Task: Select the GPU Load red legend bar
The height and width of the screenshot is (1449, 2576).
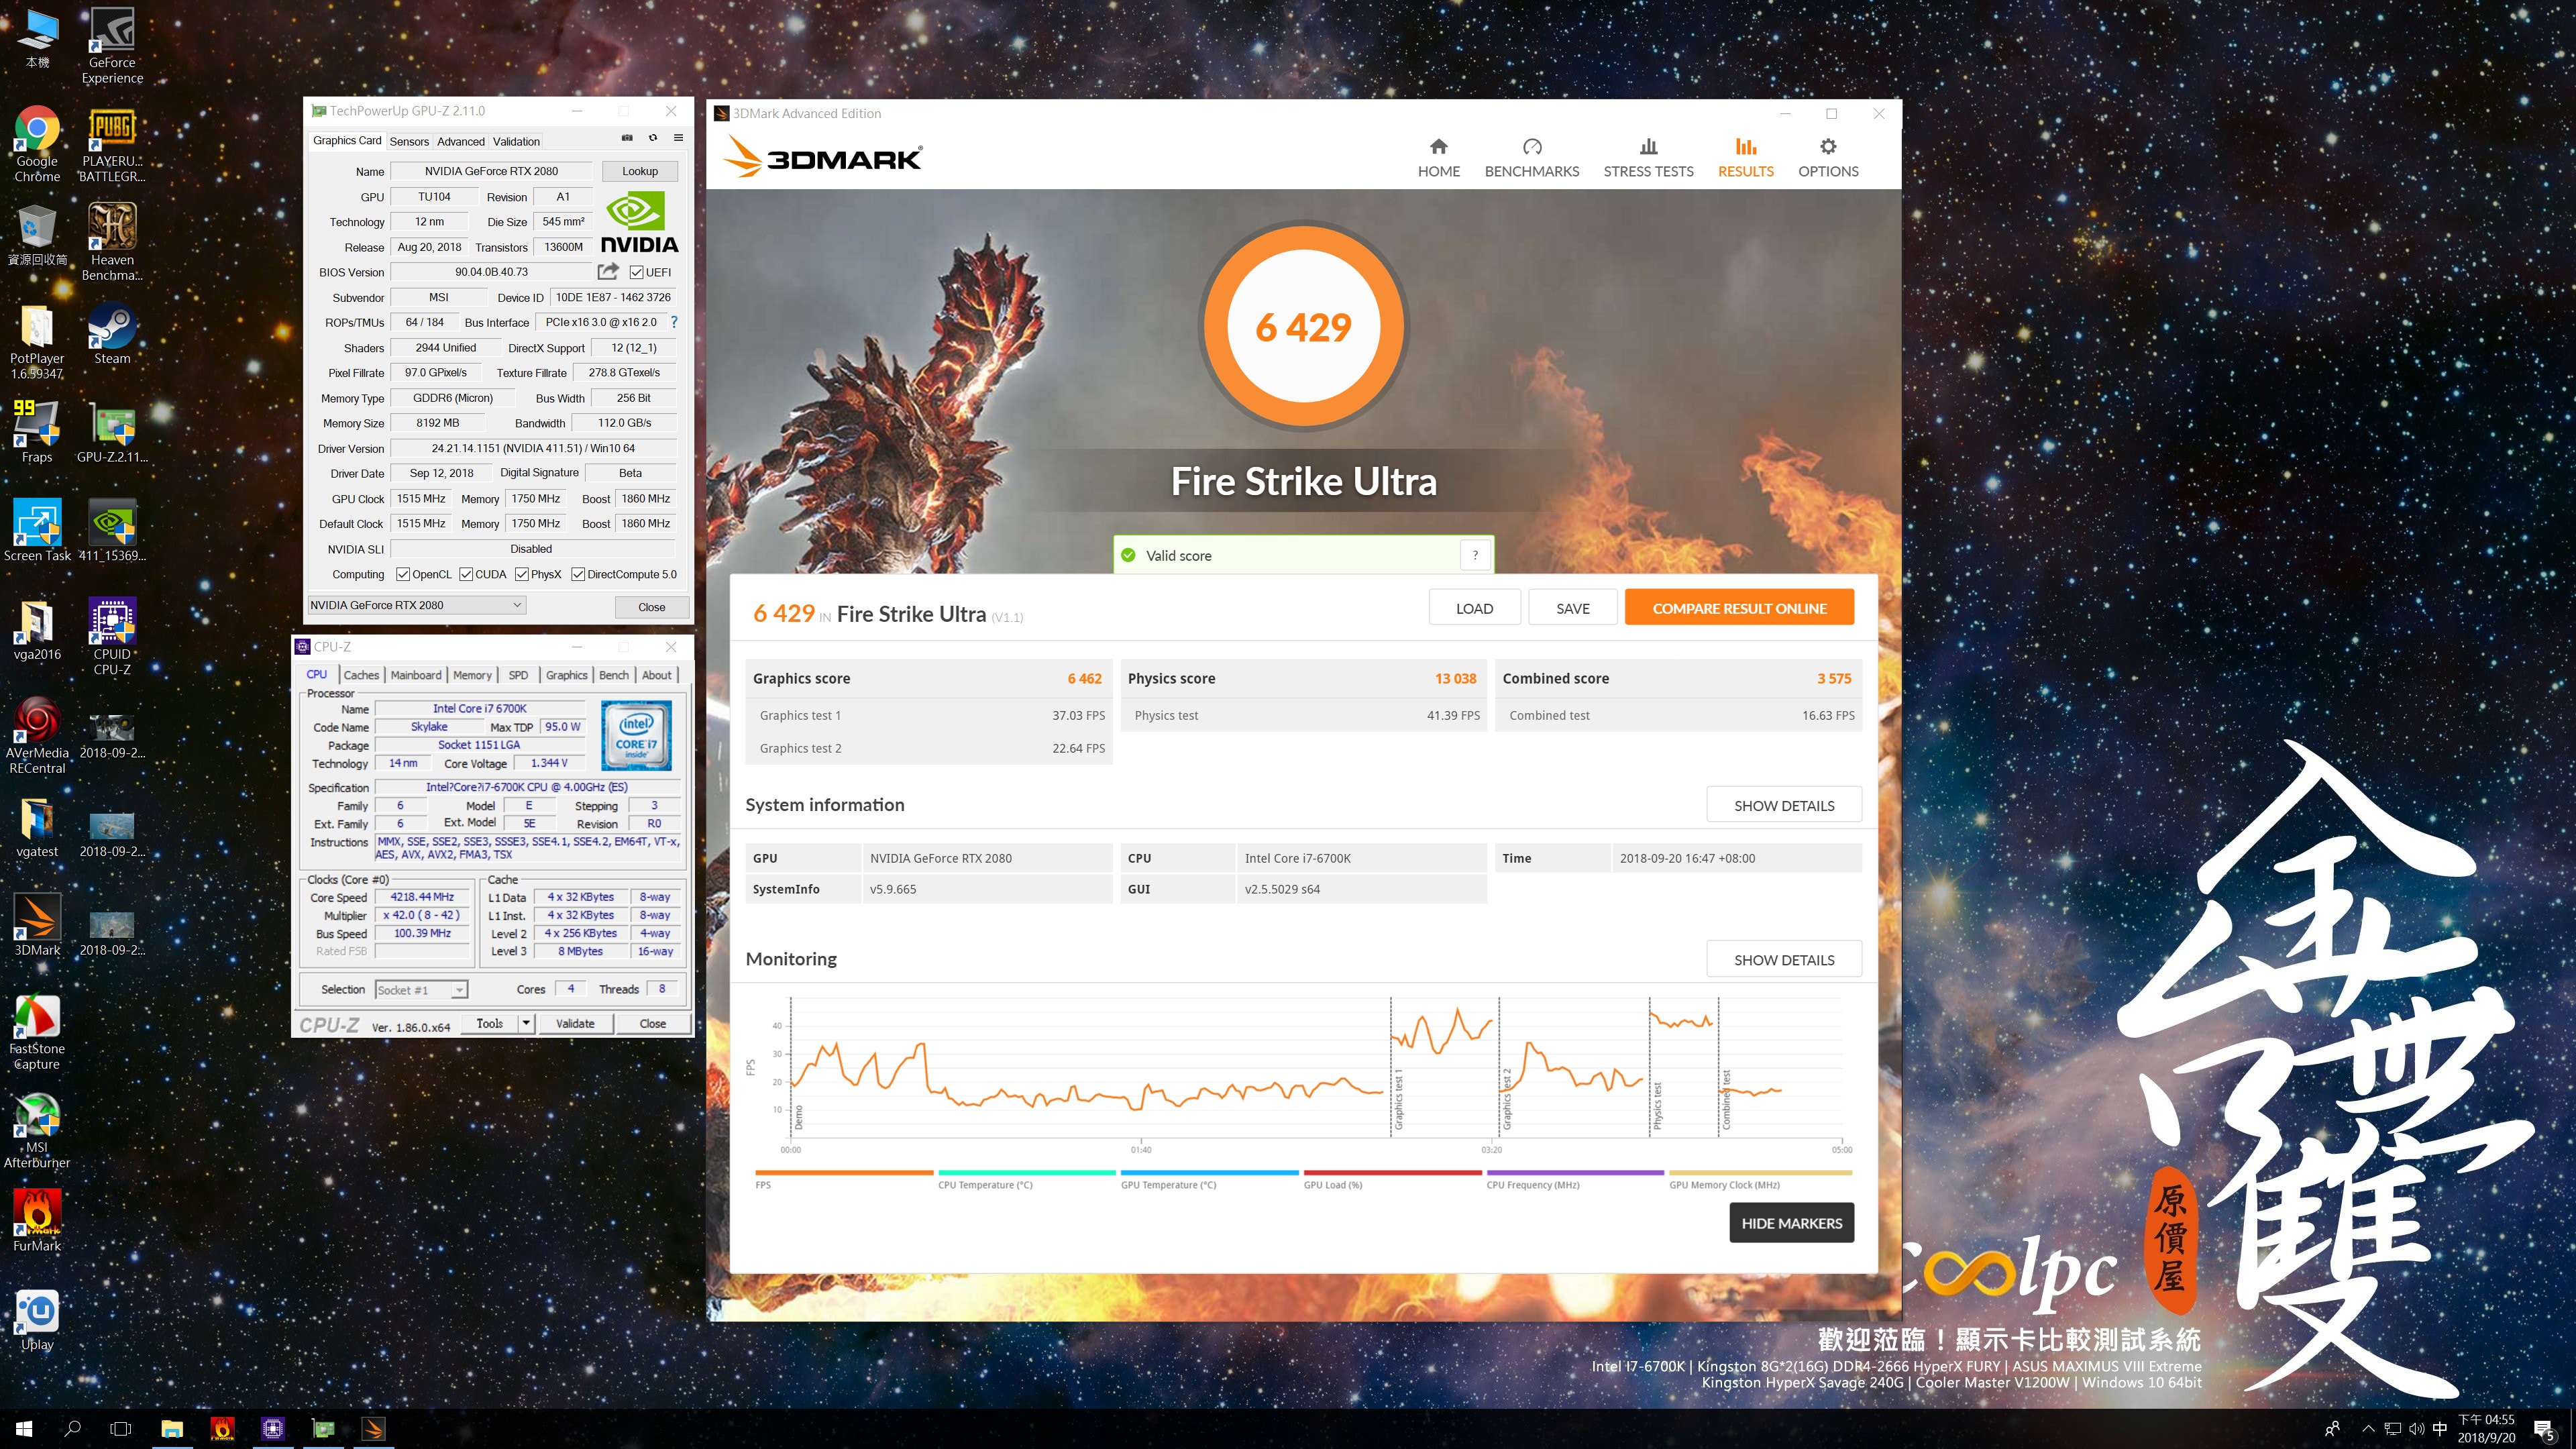Action: tap(1392, 1172)
